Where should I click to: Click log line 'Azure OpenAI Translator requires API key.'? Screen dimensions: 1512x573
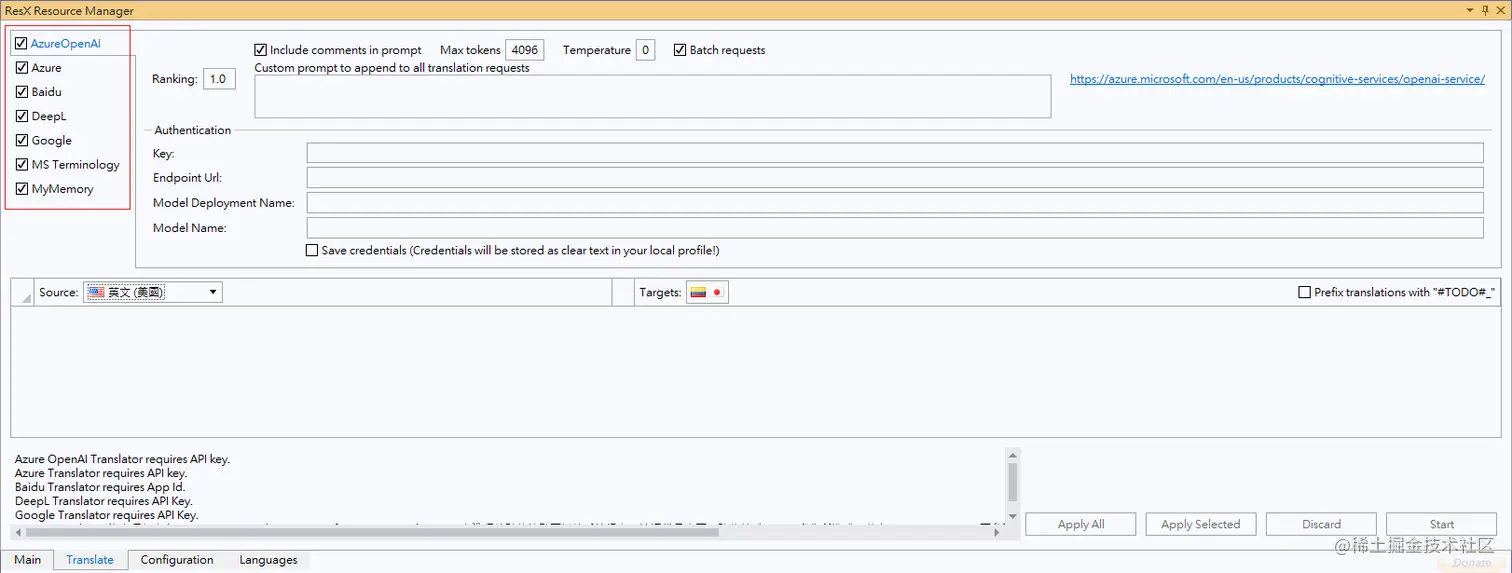123,459
